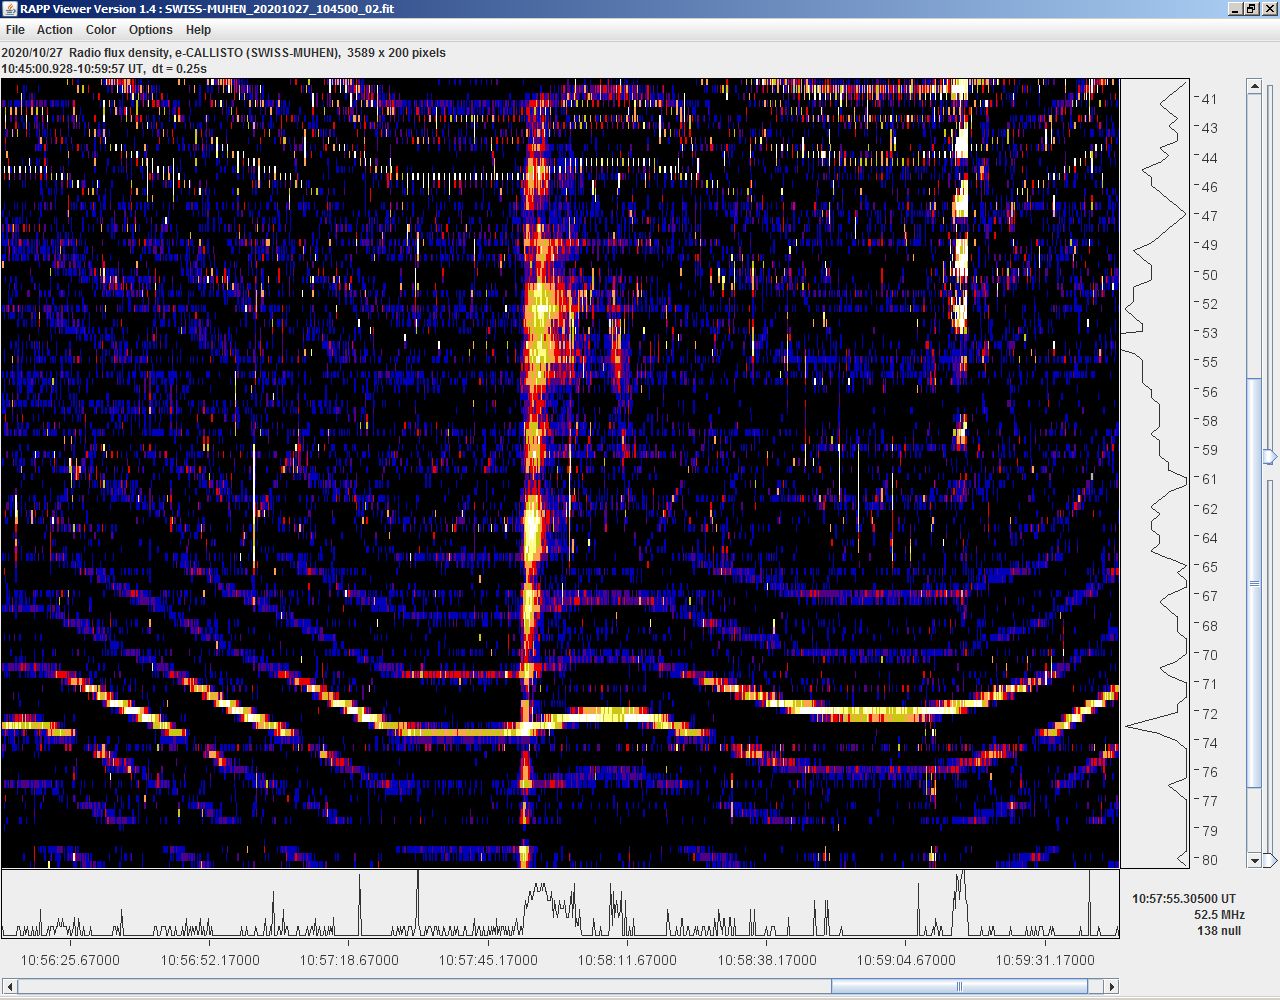Click the horizontal scrollbar right arrow

(x=1111, y=986)
